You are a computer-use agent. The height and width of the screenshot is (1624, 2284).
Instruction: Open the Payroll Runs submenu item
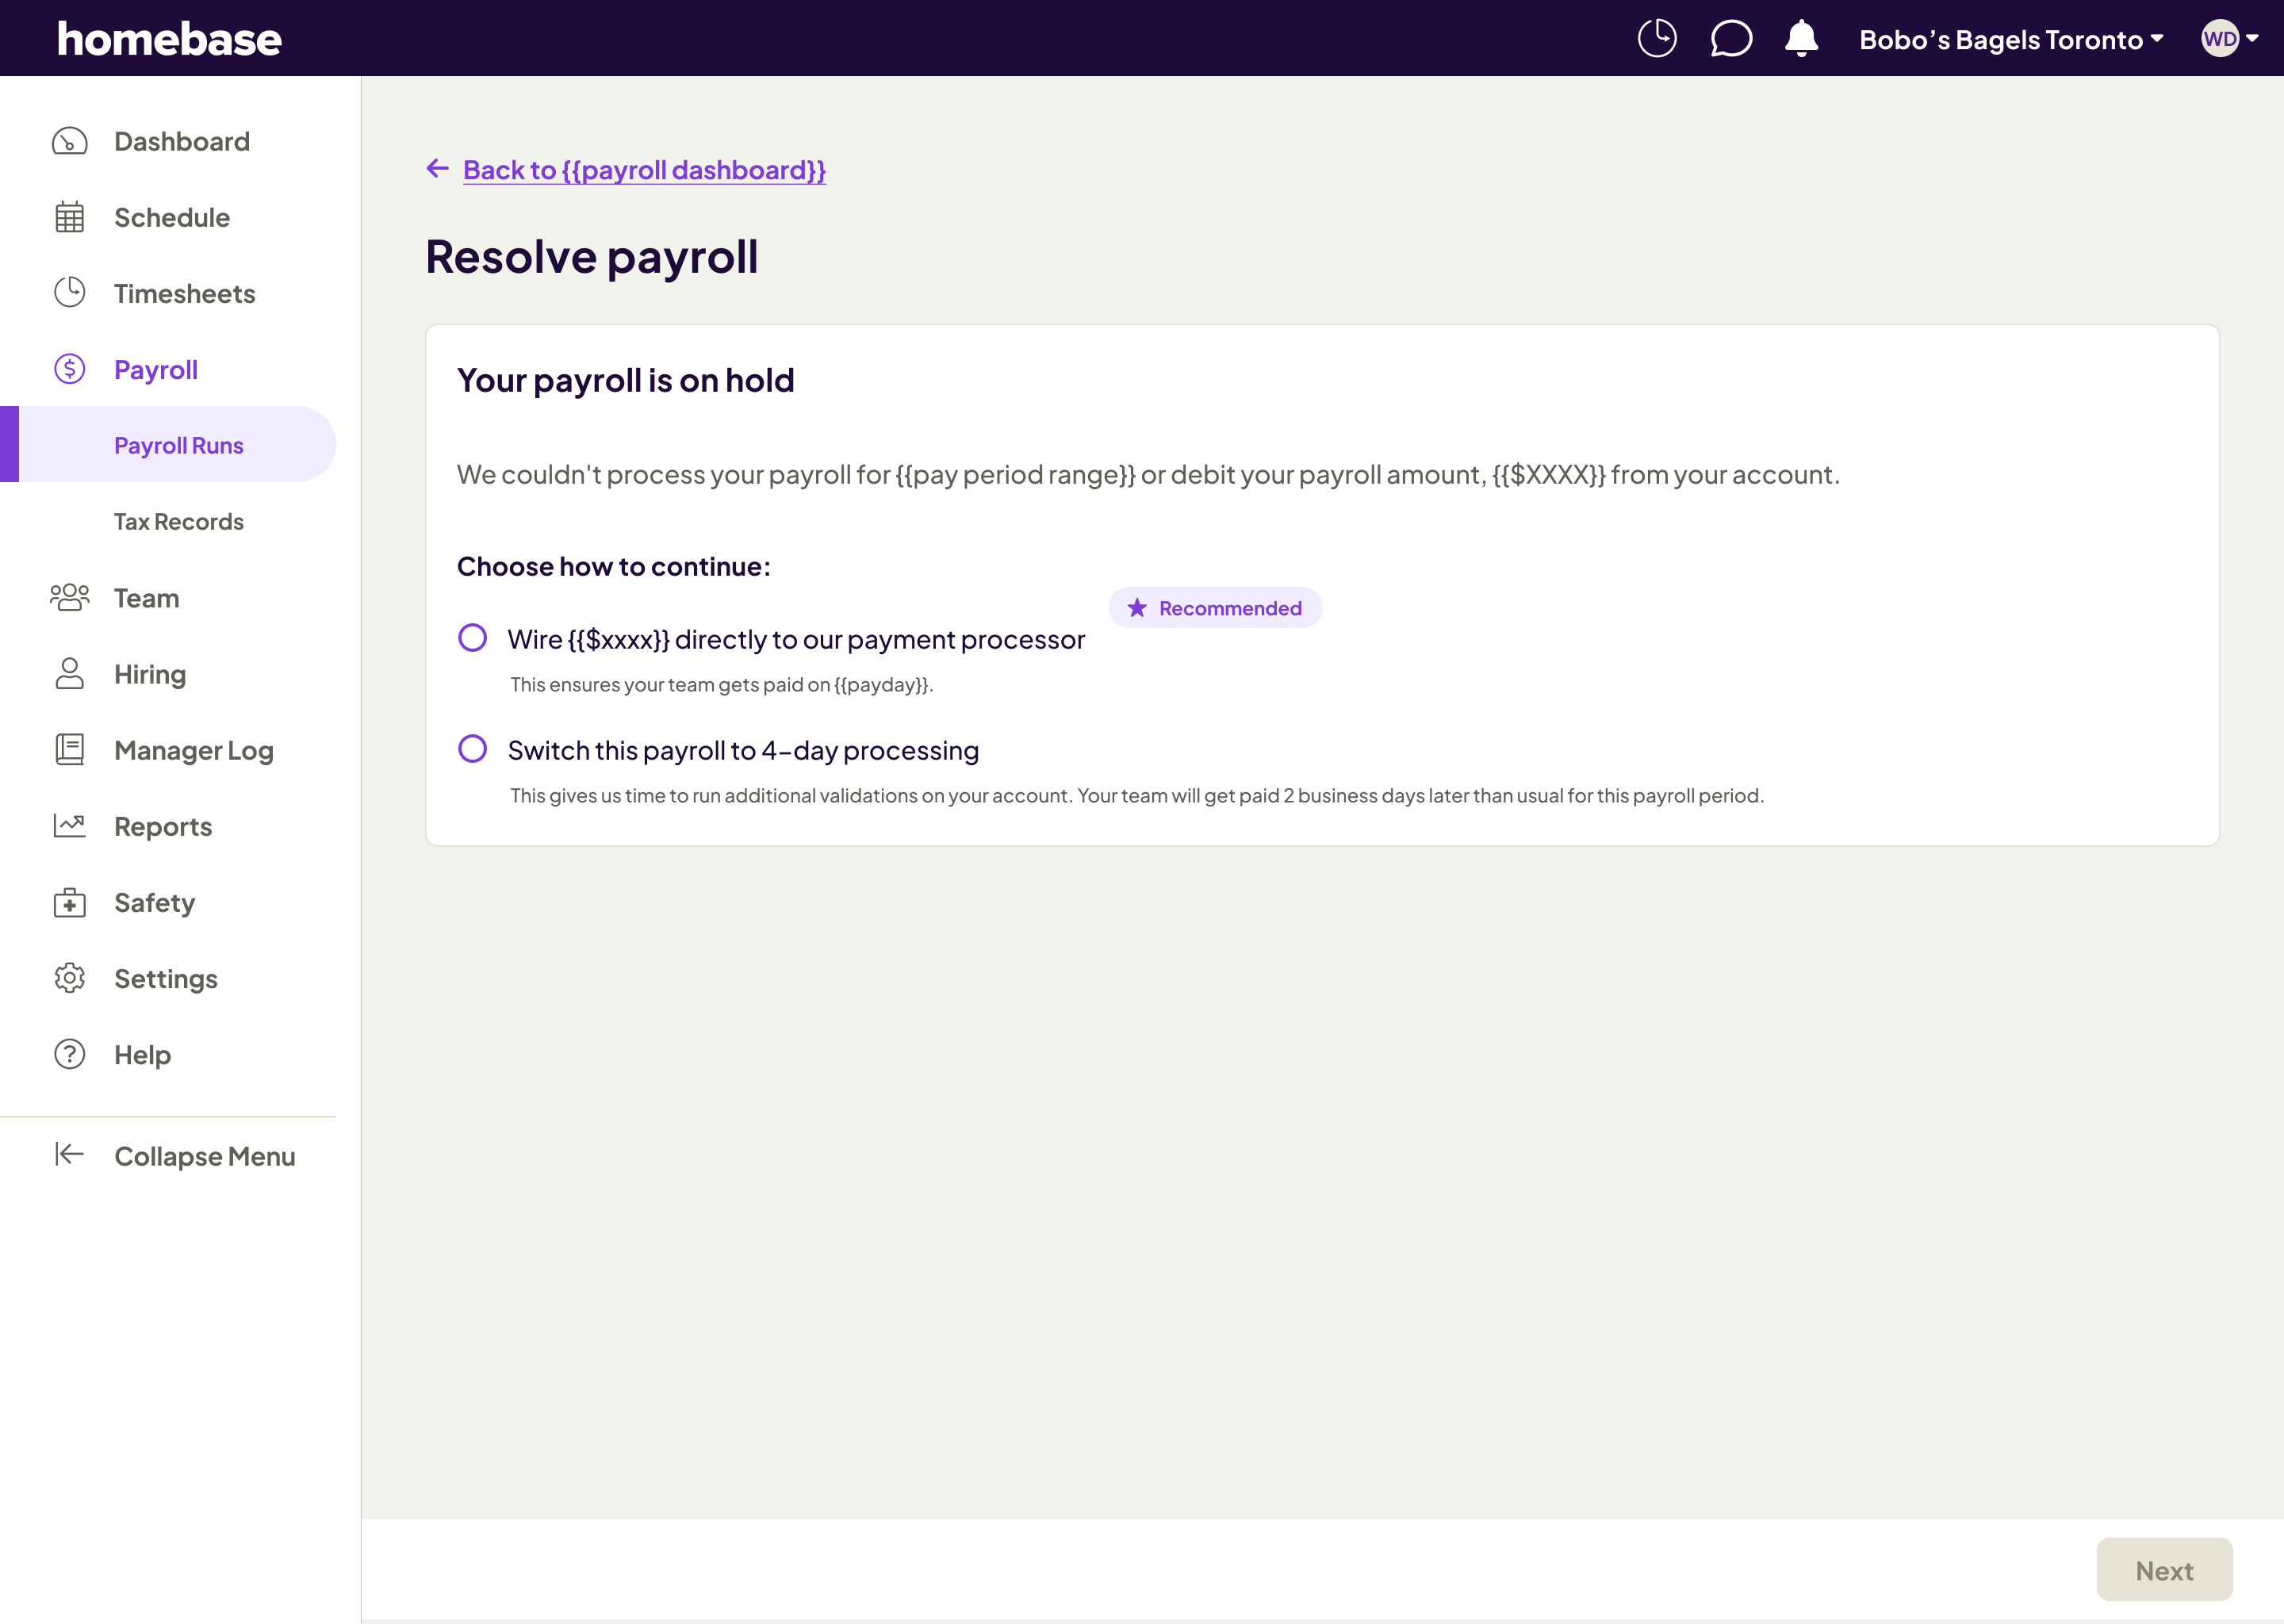pos(179,446)
